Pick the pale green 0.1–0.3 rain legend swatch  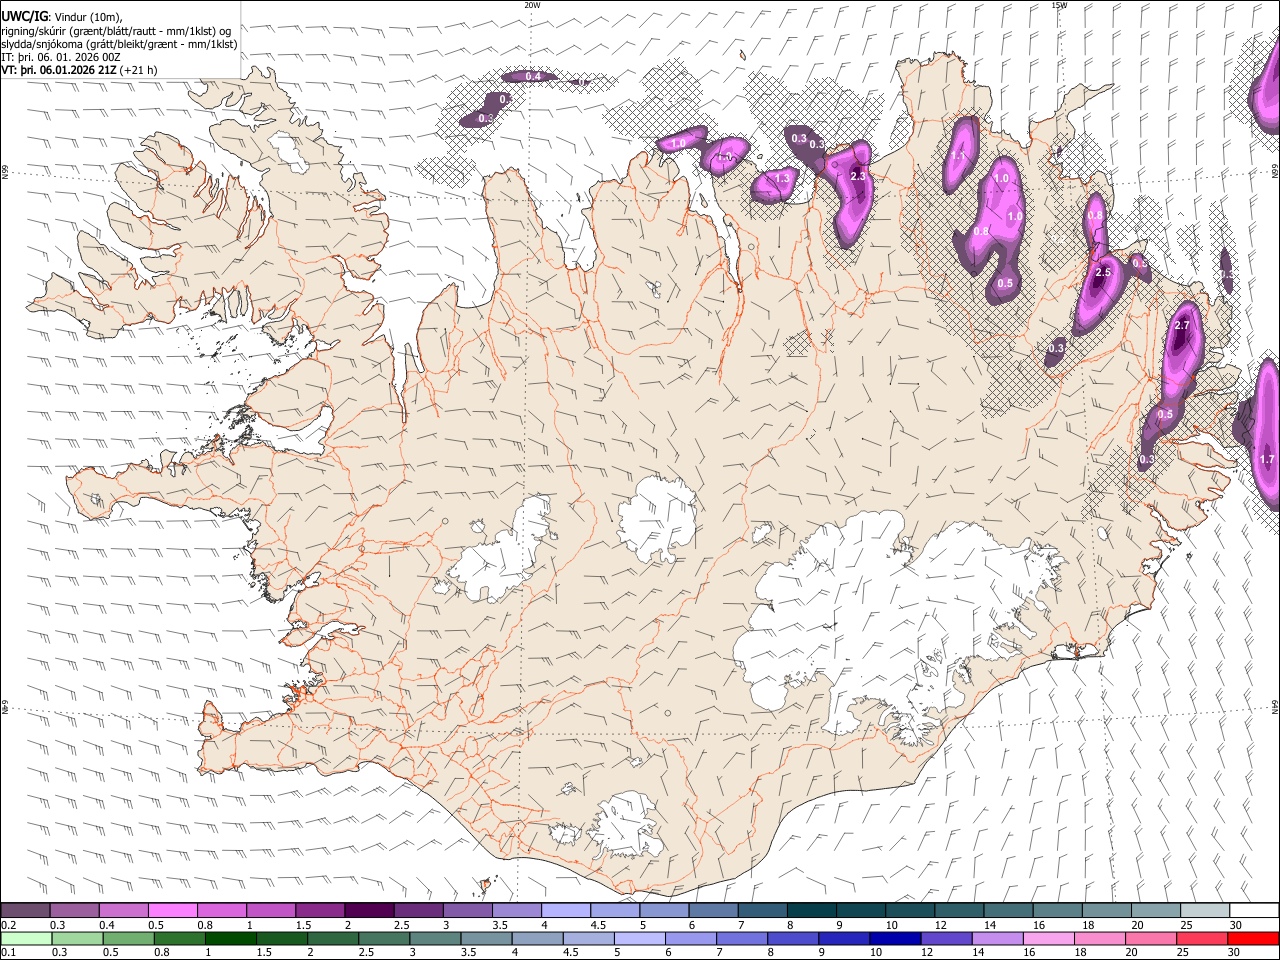pyautogui.click(x=25, y=938)
